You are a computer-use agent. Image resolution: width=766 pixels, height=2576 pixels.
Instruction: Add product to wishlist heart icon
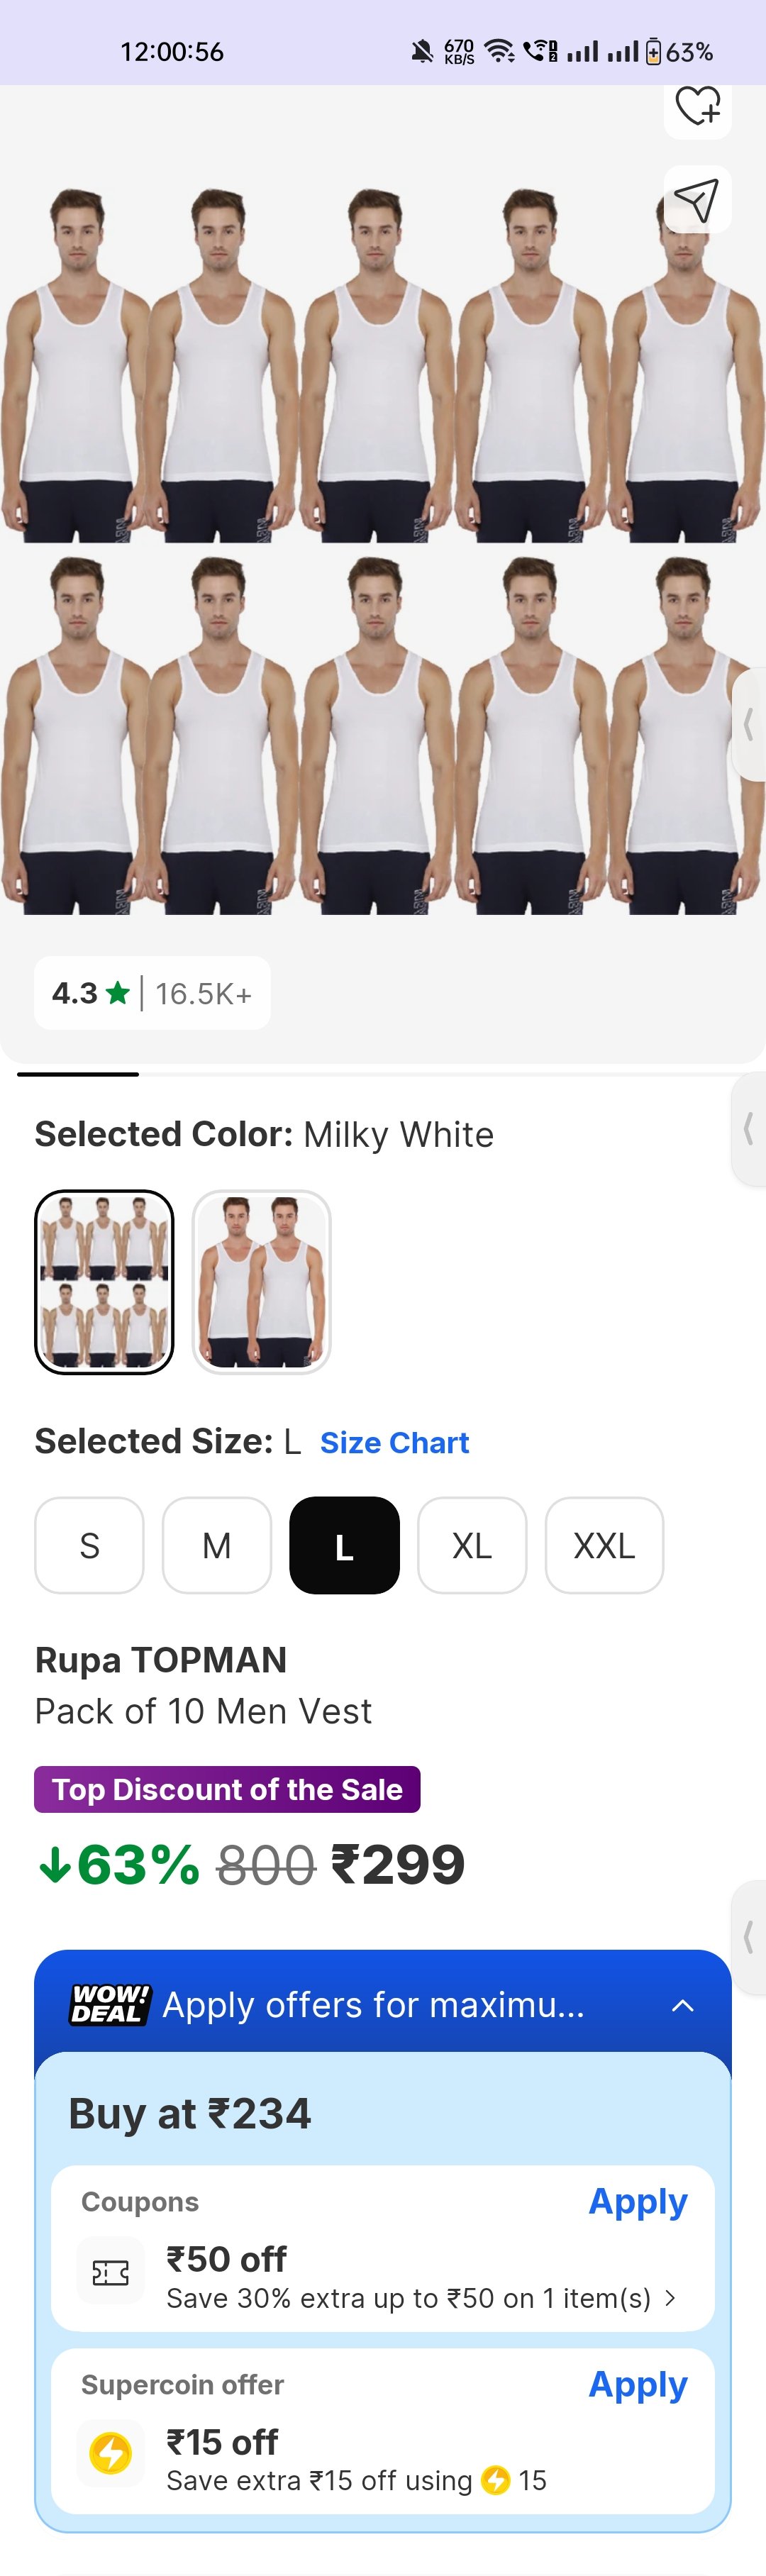click(x=697, y=105)
